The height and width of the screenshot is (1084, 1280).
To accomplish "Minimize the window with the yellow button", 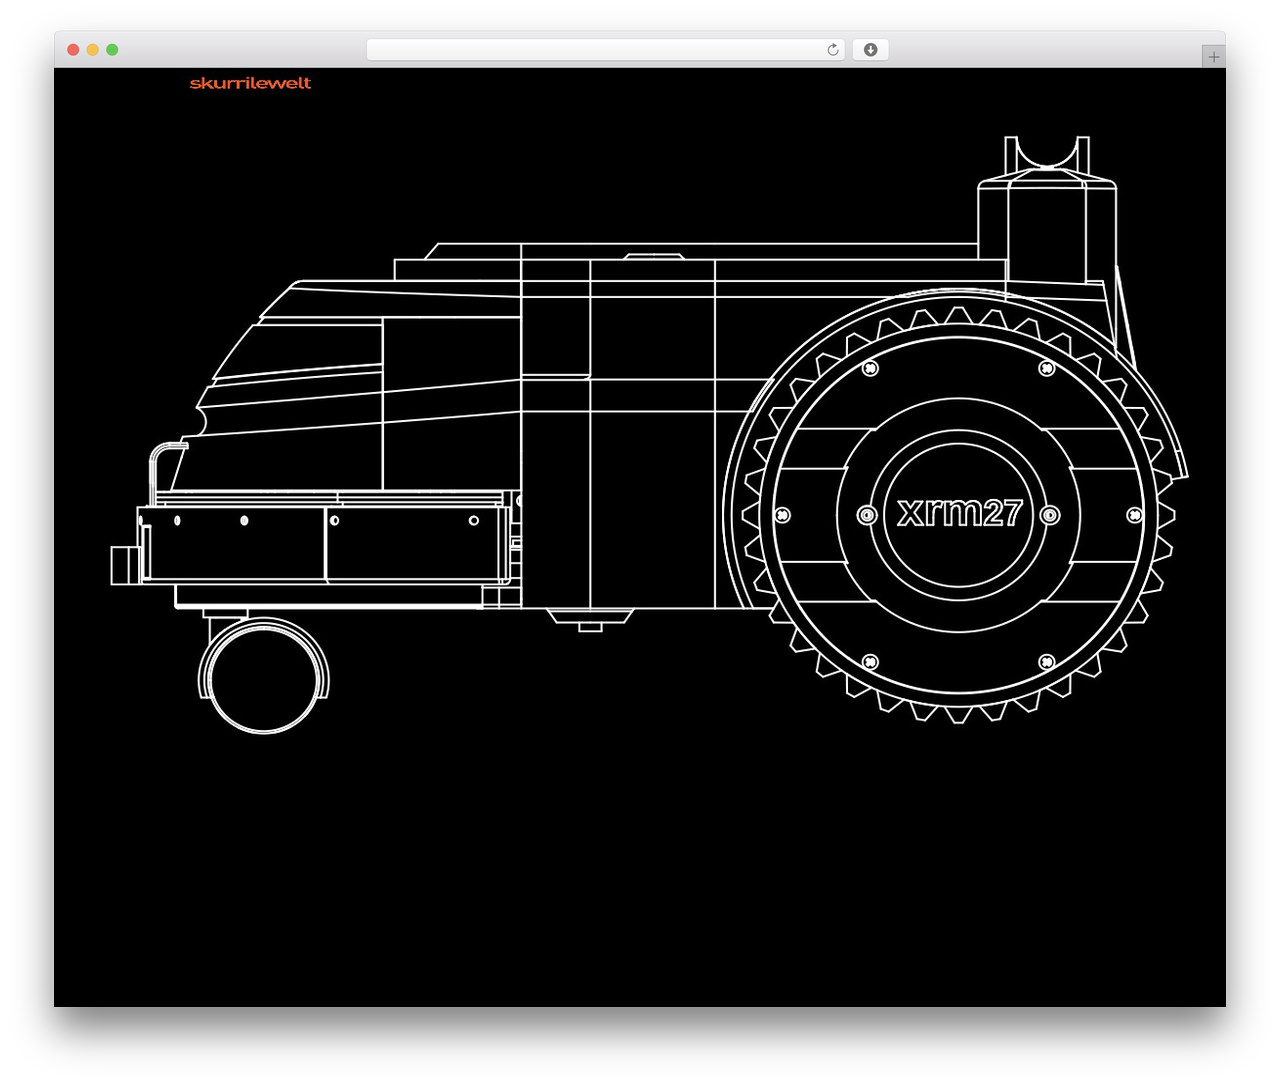I will (93, 50).
